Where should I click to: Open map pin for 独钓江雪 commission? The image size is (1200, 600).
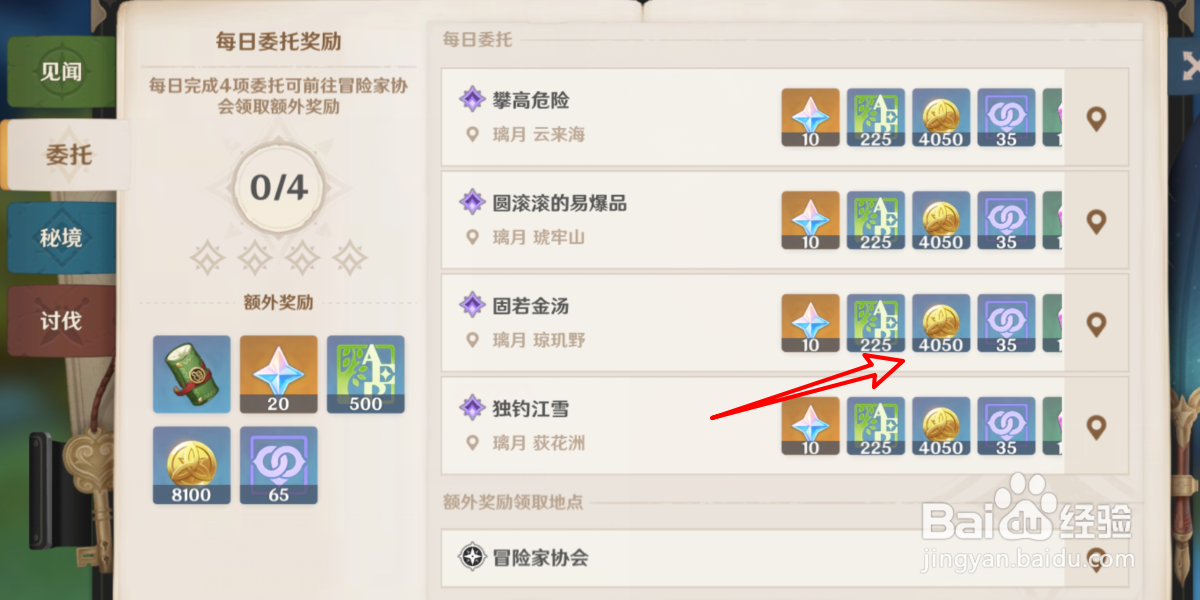(x=1097, y=428)
